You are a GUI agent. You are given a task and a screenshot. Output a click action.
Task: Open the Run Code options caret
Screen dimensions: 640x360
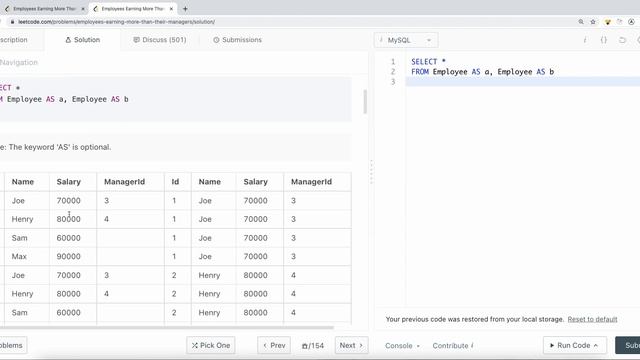click(x=596, y=345)
